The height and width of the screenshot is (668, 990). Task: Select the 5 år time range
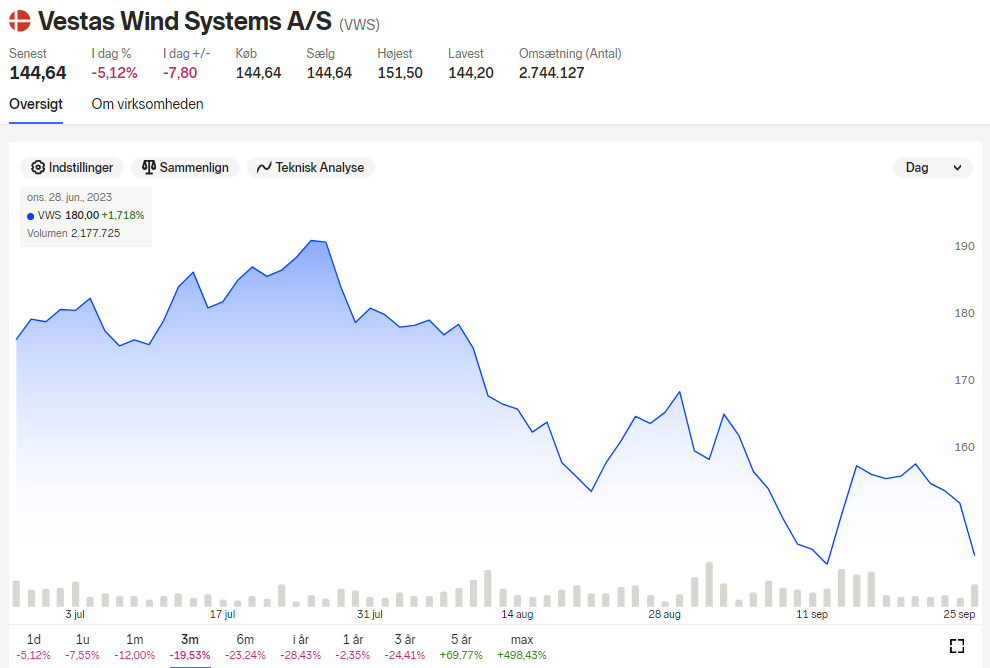461,647
